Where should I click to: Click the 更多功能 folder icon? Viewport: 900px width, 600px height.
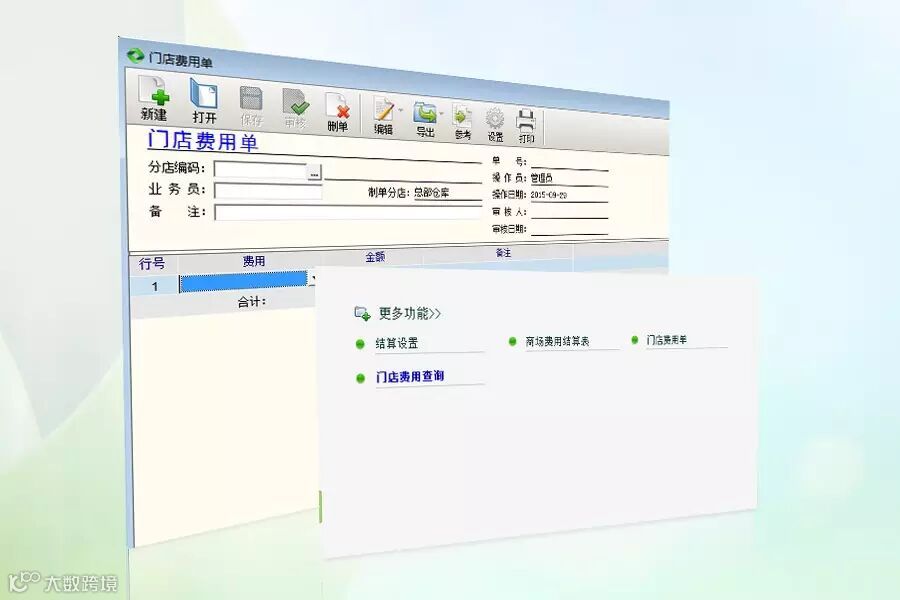tap(362, 313)
